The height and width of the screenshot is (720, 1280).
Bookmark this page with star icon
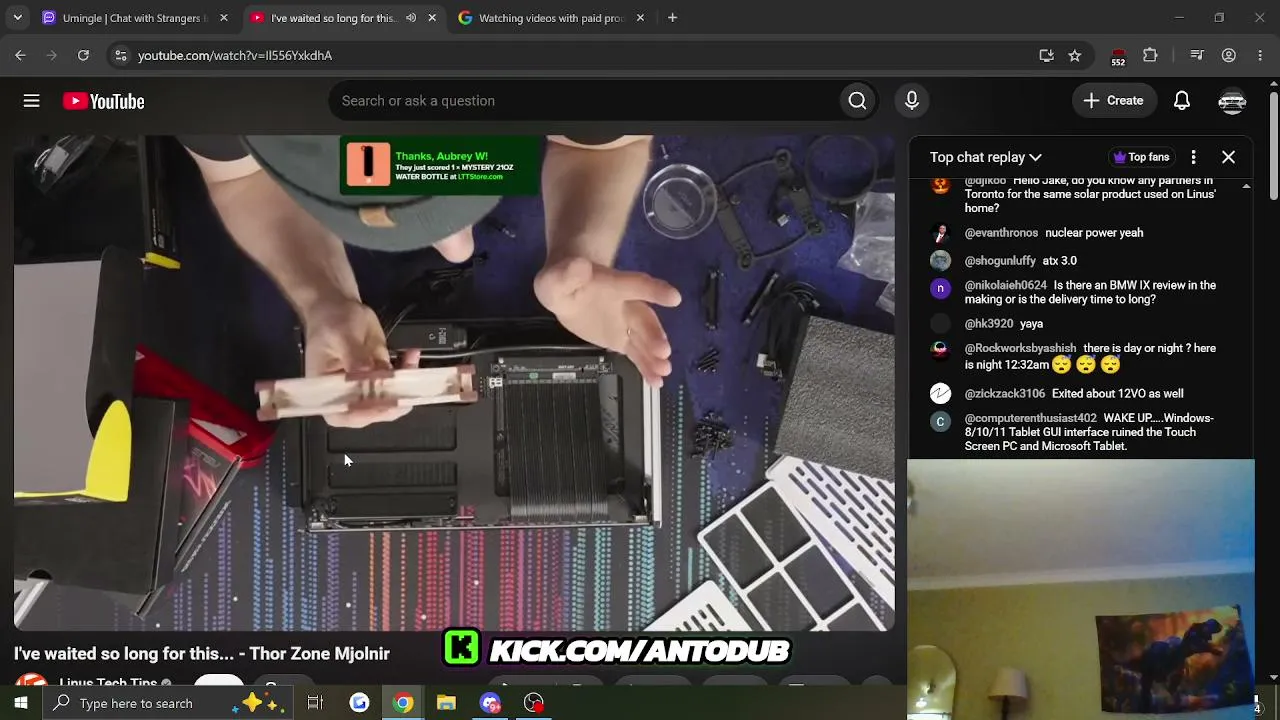(x=1075, y=56)
